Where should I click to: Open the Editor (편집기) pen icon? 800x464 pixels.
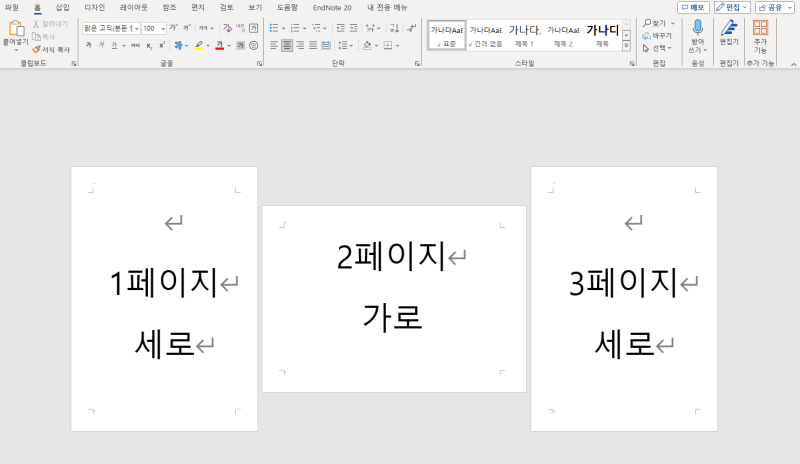(x=729, y=28)
